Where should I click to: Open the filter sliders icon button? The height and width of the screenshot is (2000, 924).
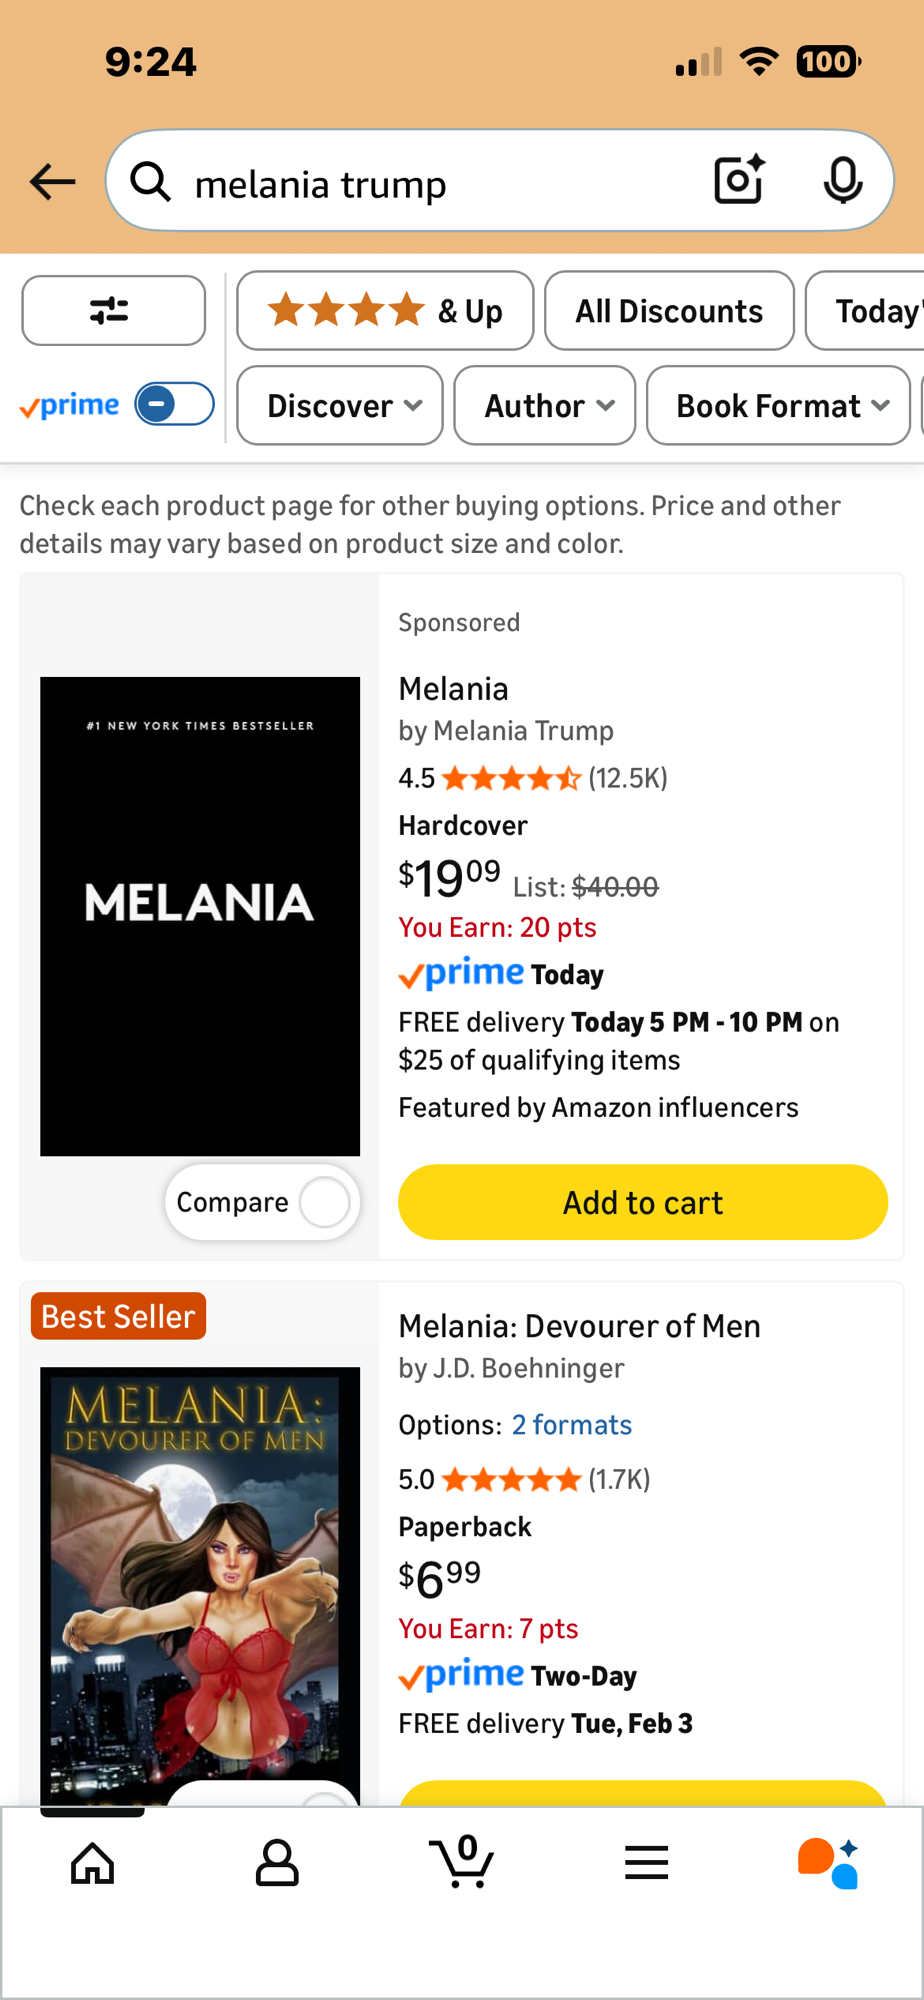113,311
